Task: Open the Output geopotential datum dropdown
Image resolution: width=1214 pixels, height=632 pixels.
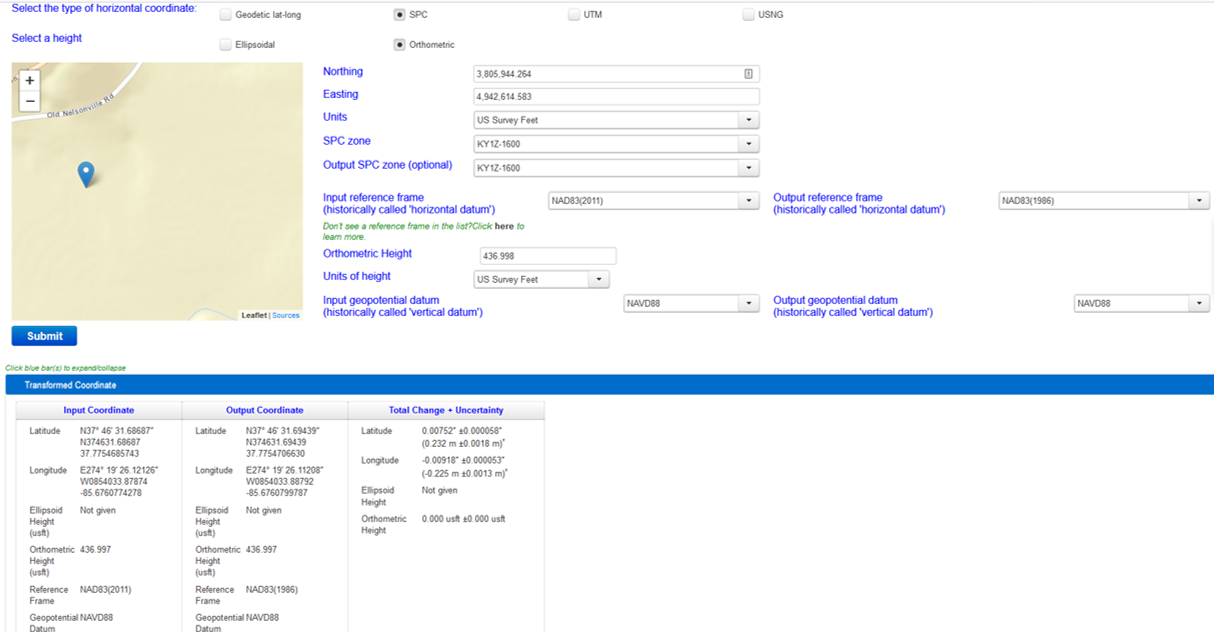Action: click(x=1198, y=303)
